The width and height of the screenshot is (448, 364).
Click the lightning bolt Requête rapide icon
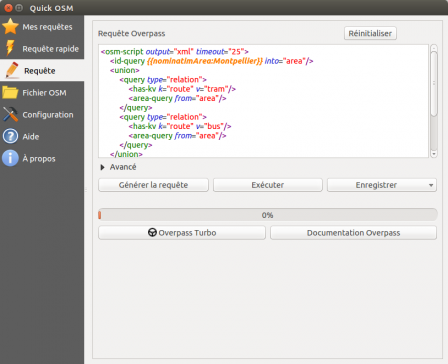pyautogui.click(x=10, y=48)
